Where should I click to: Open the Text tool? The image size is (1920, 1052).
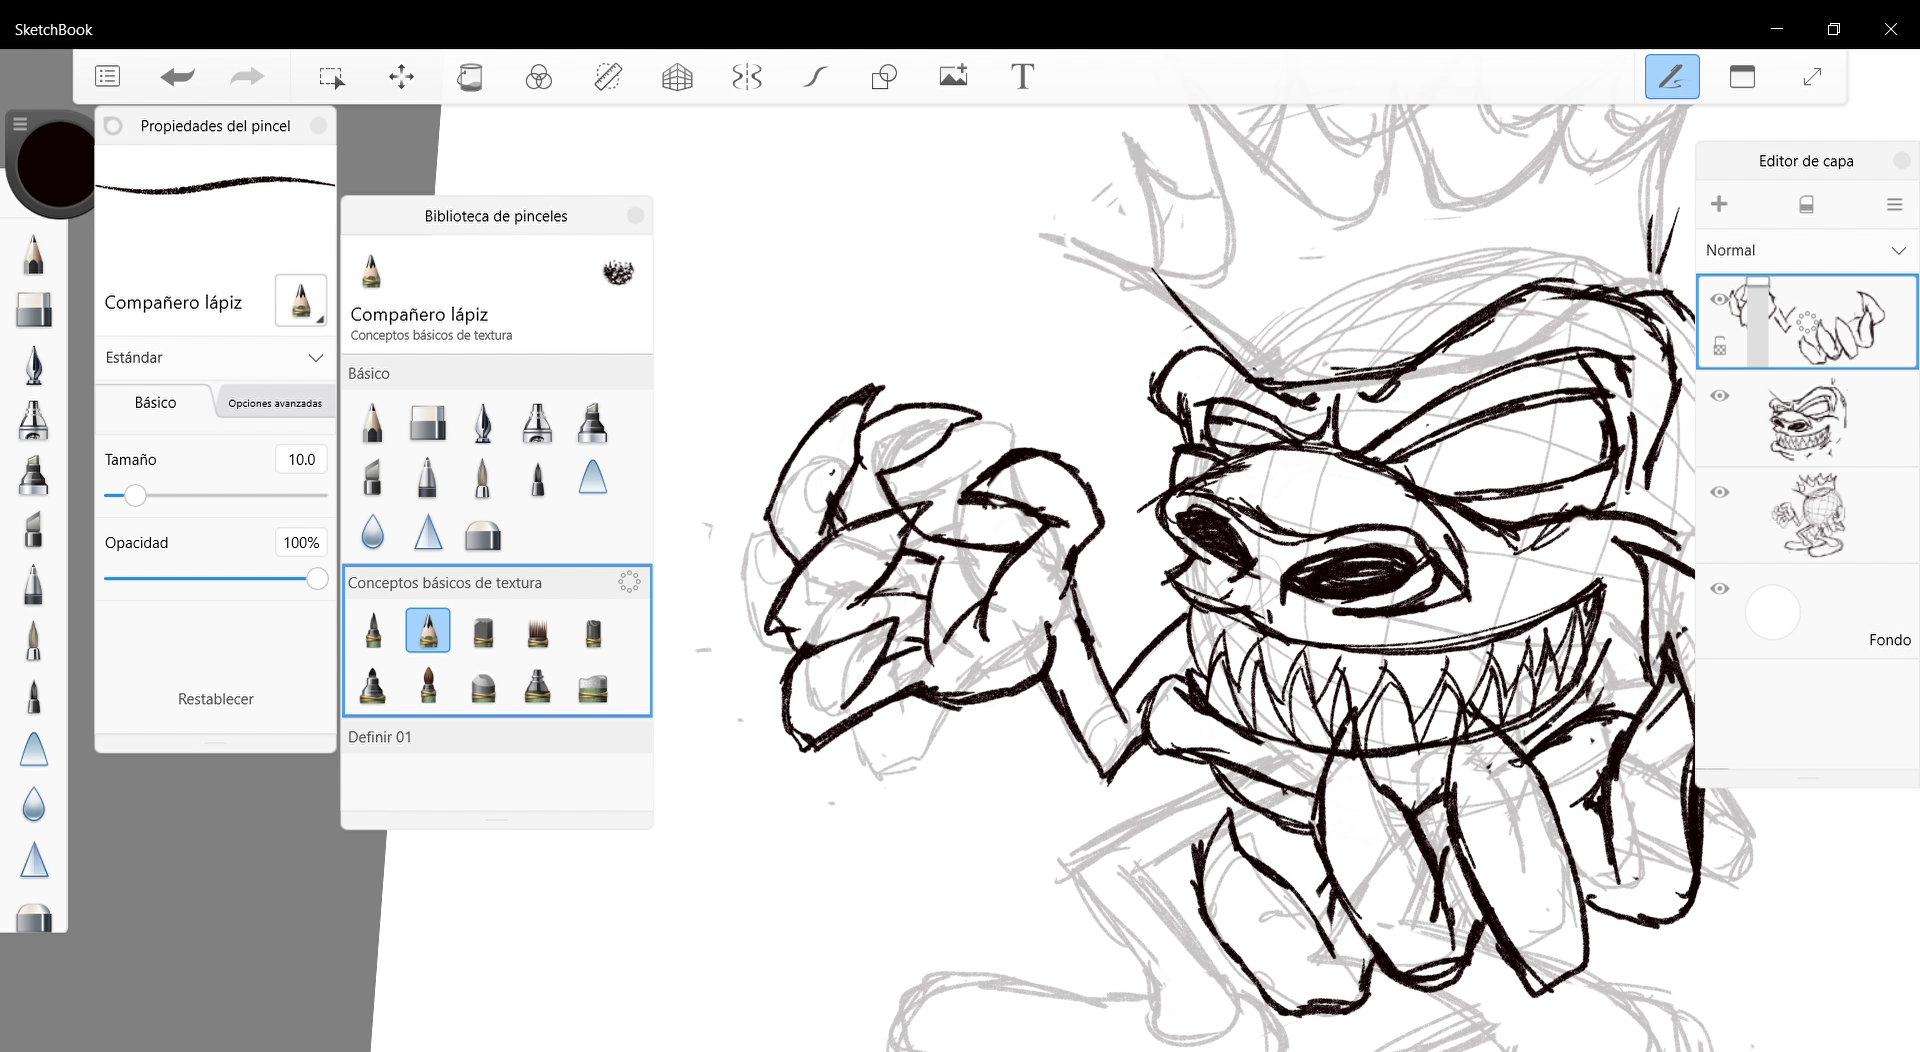point(1022,77)
